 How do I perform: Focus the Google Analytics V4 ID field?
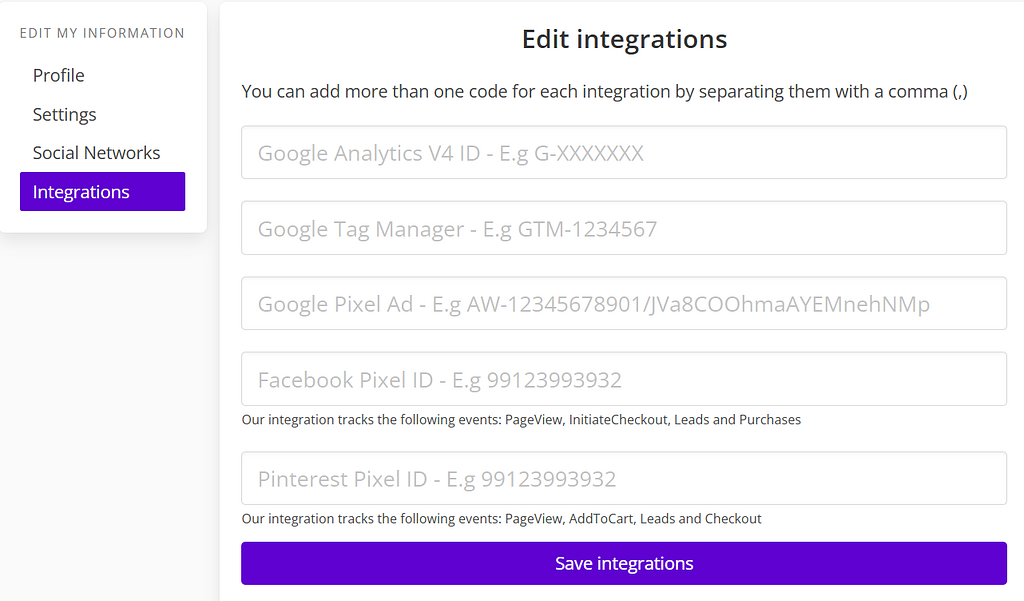[623, 153]
